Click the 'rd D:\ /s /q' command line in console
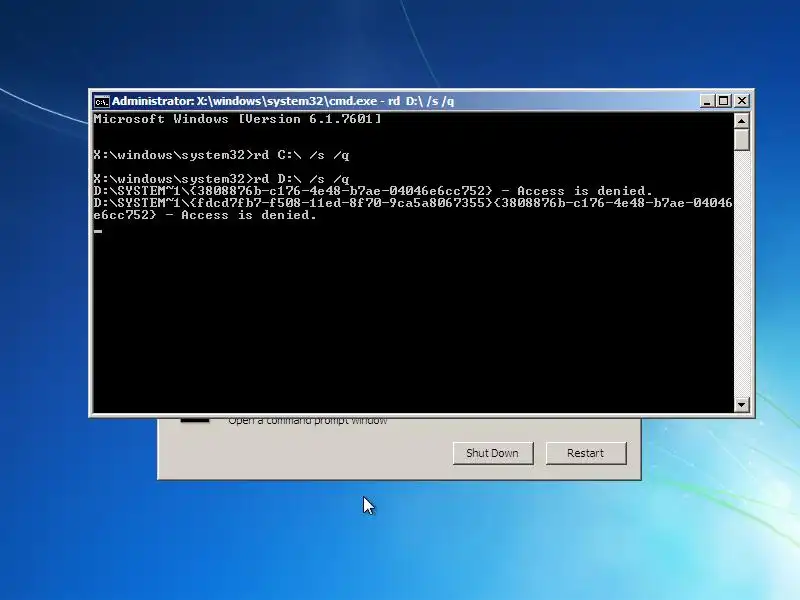Viewport: 800px width, 600px height. pos(221,179)
